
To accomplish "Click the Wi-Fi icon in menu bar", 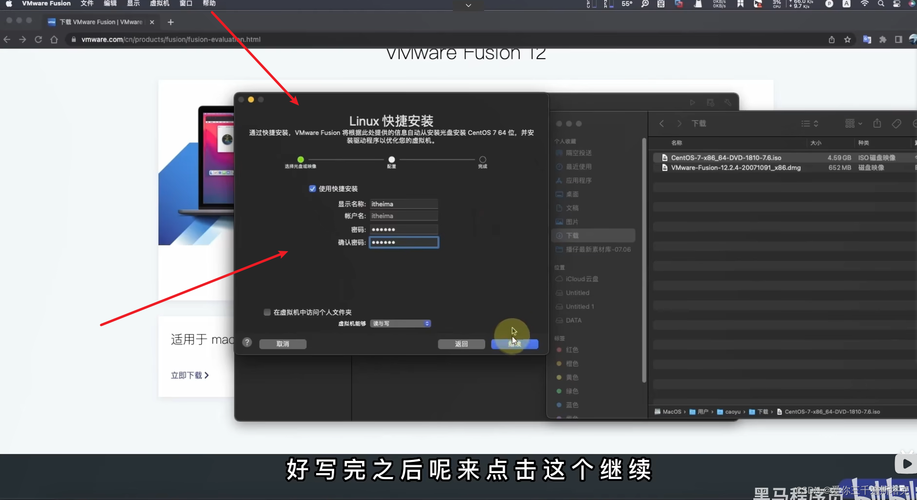I will point(864,4).
